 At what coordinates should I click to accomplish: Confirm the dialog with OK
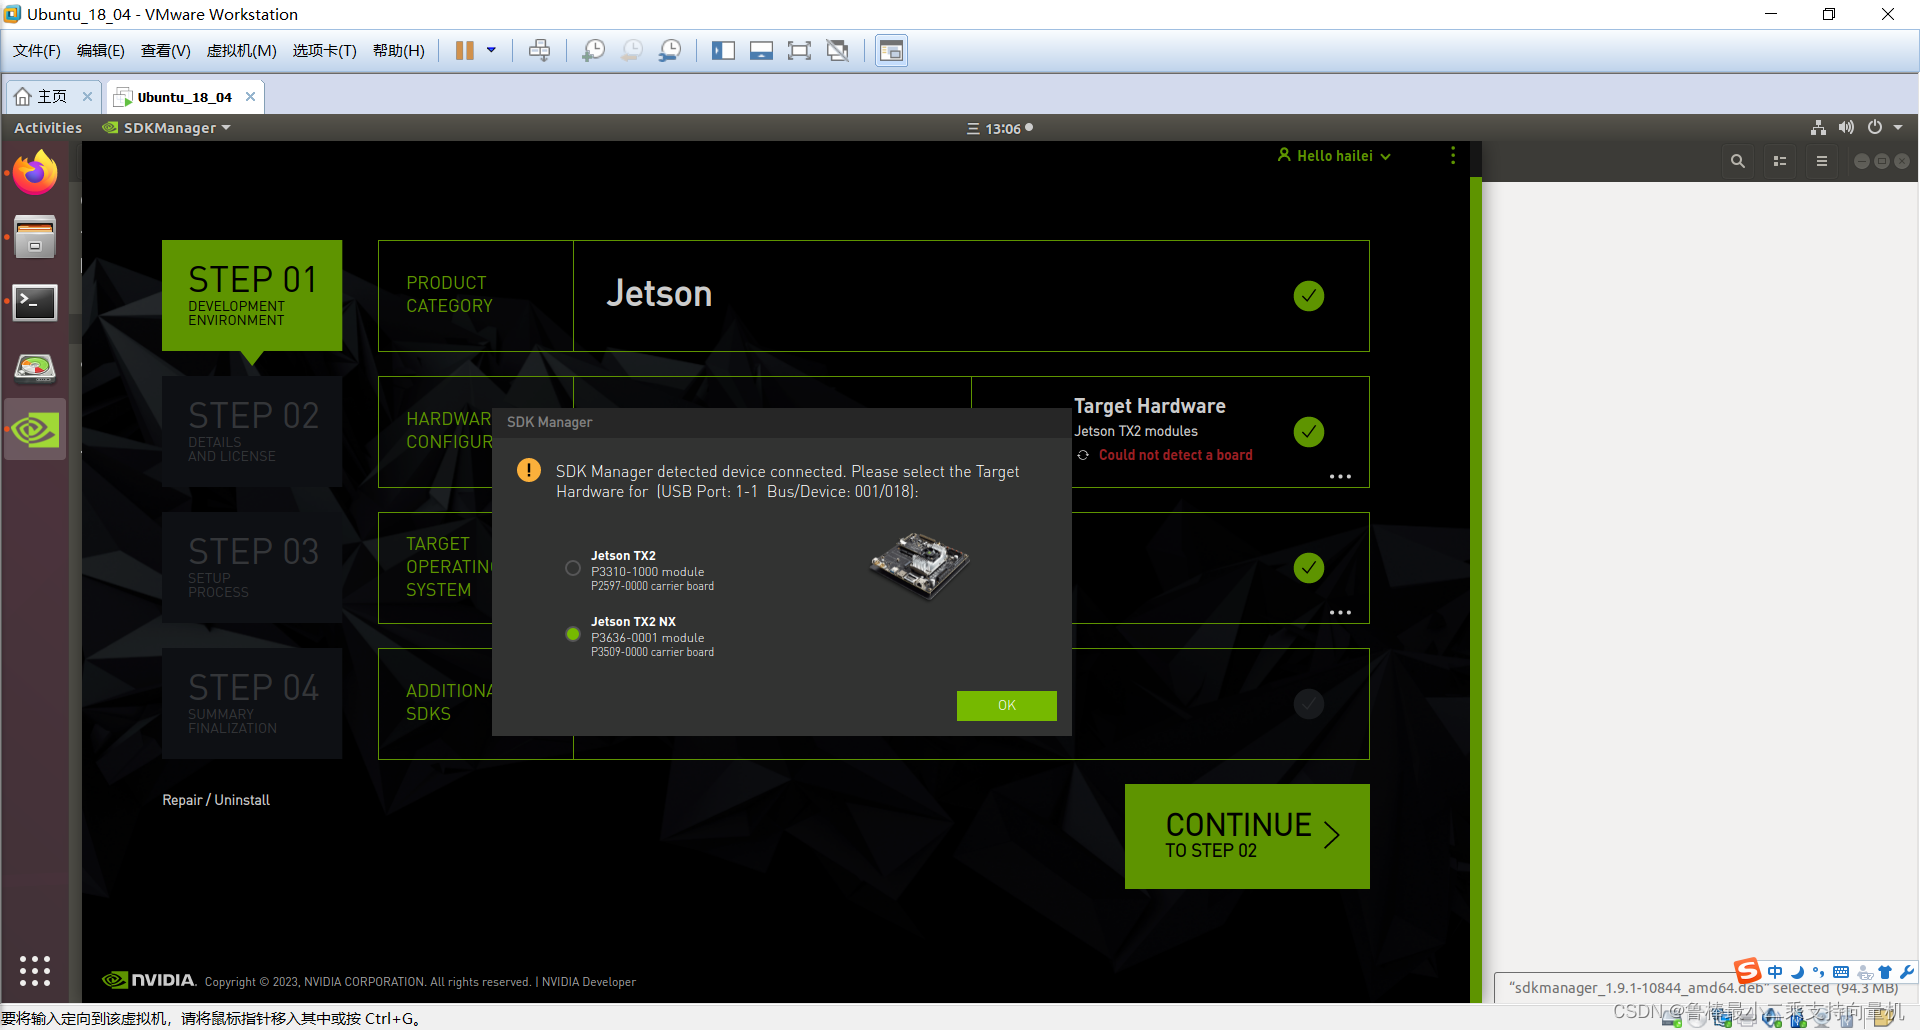tap(1006, 705)
